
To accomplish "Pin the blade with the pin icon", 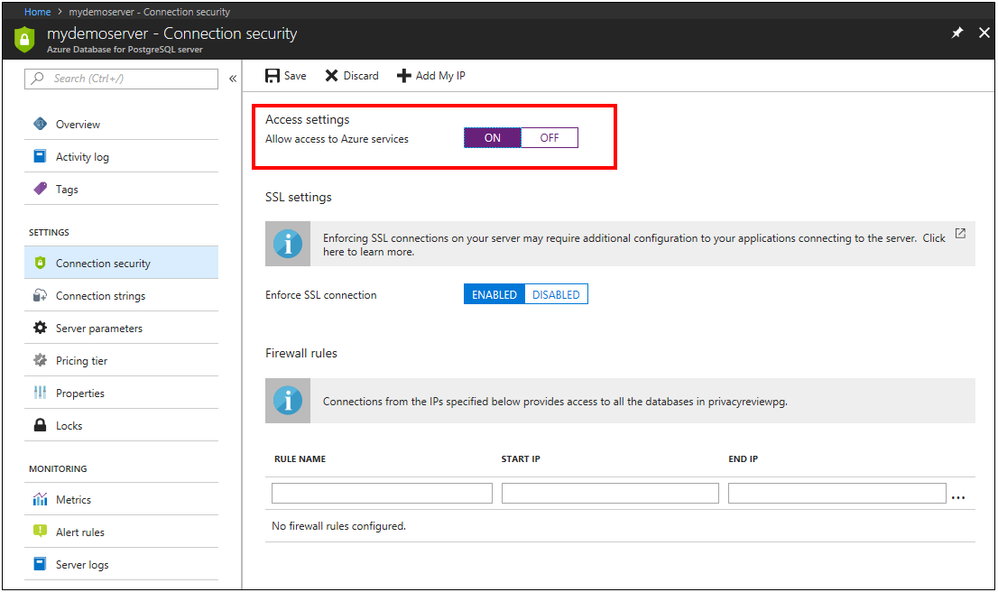I will tap(957, 32).
